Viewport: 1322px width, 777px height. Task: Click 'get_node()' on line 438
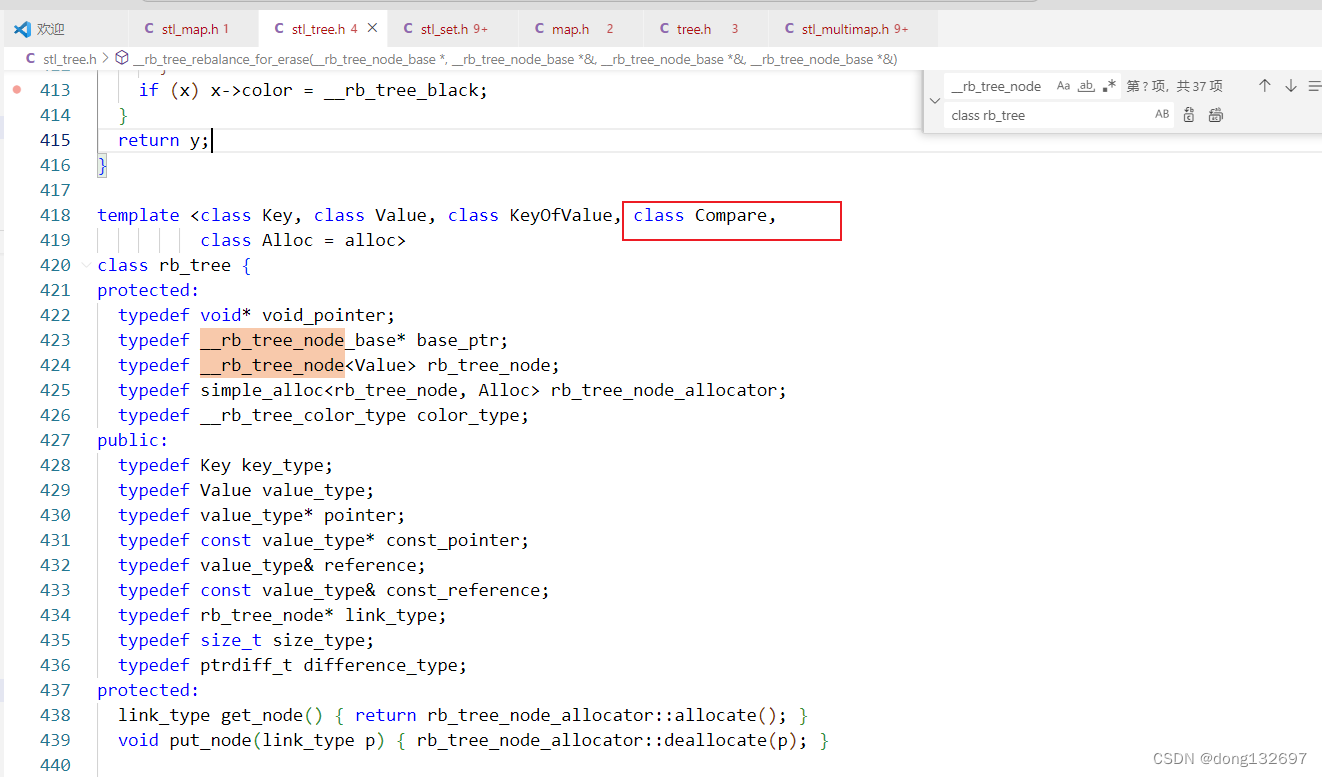coord(272,715)
